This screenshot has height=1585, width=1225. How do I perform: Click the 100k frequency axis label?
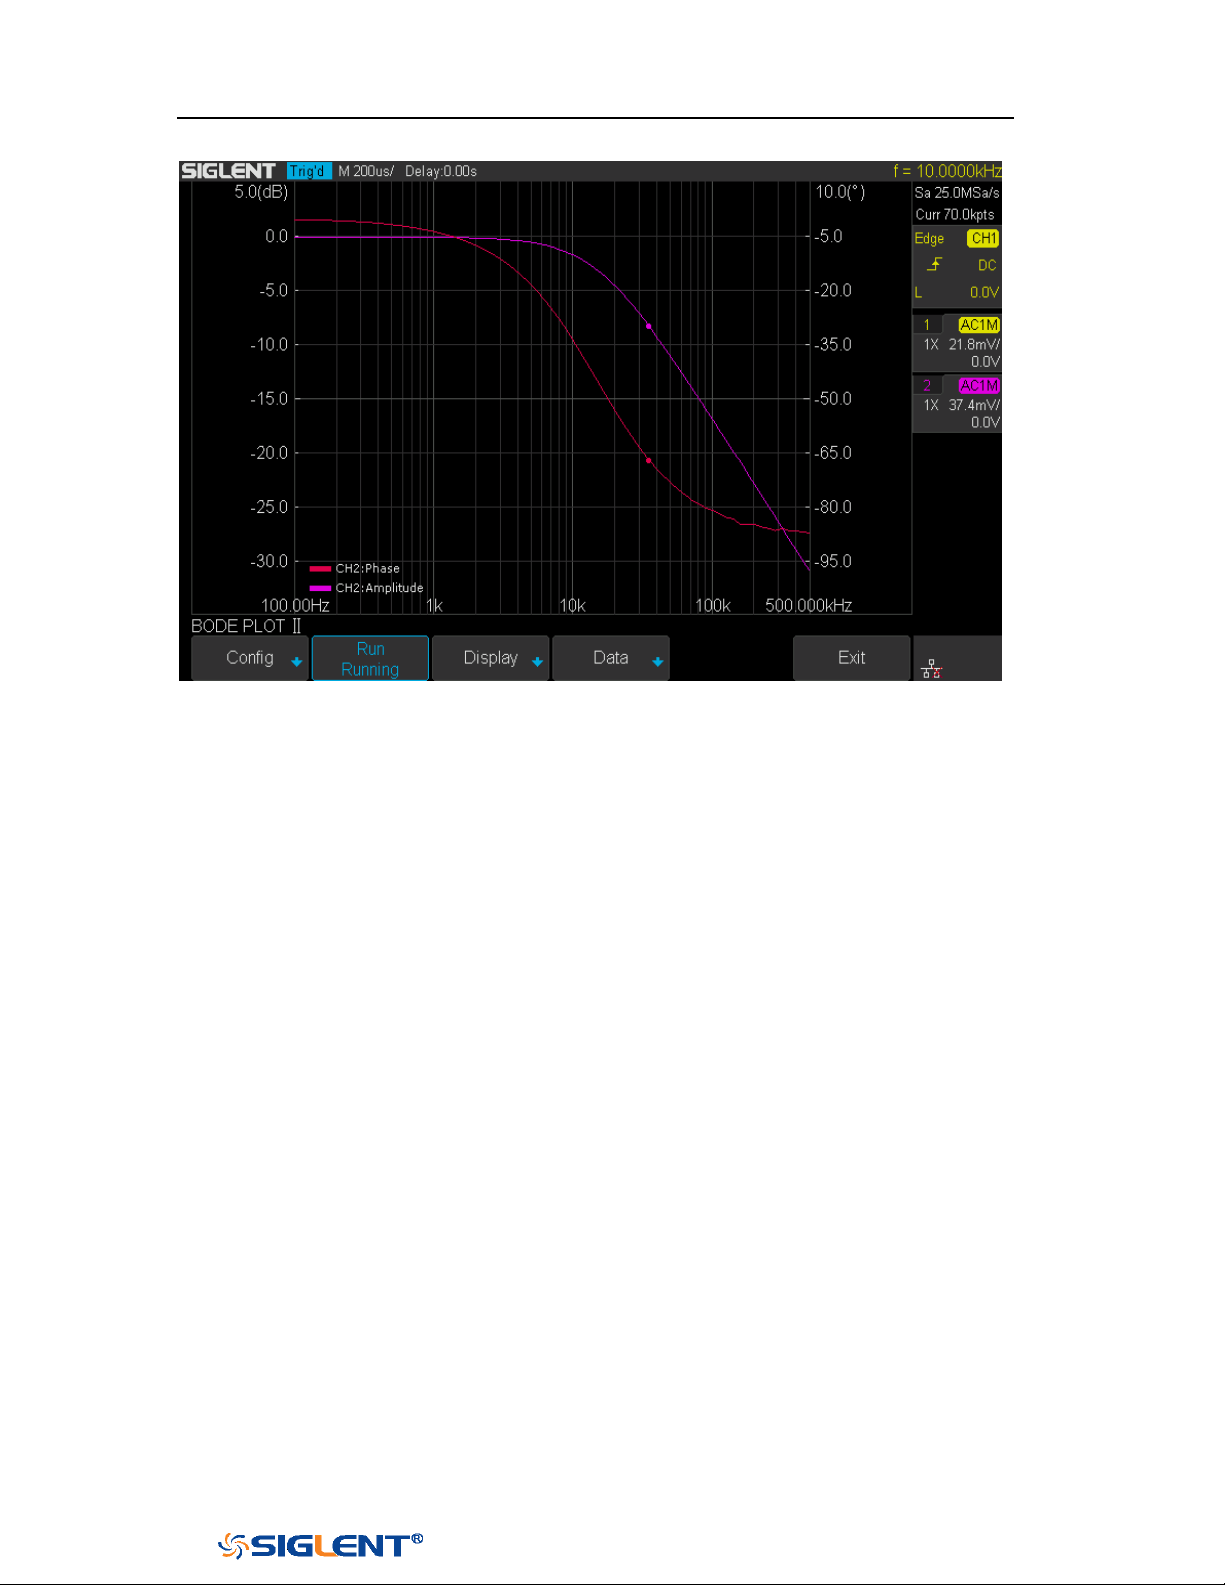(713, 605)
